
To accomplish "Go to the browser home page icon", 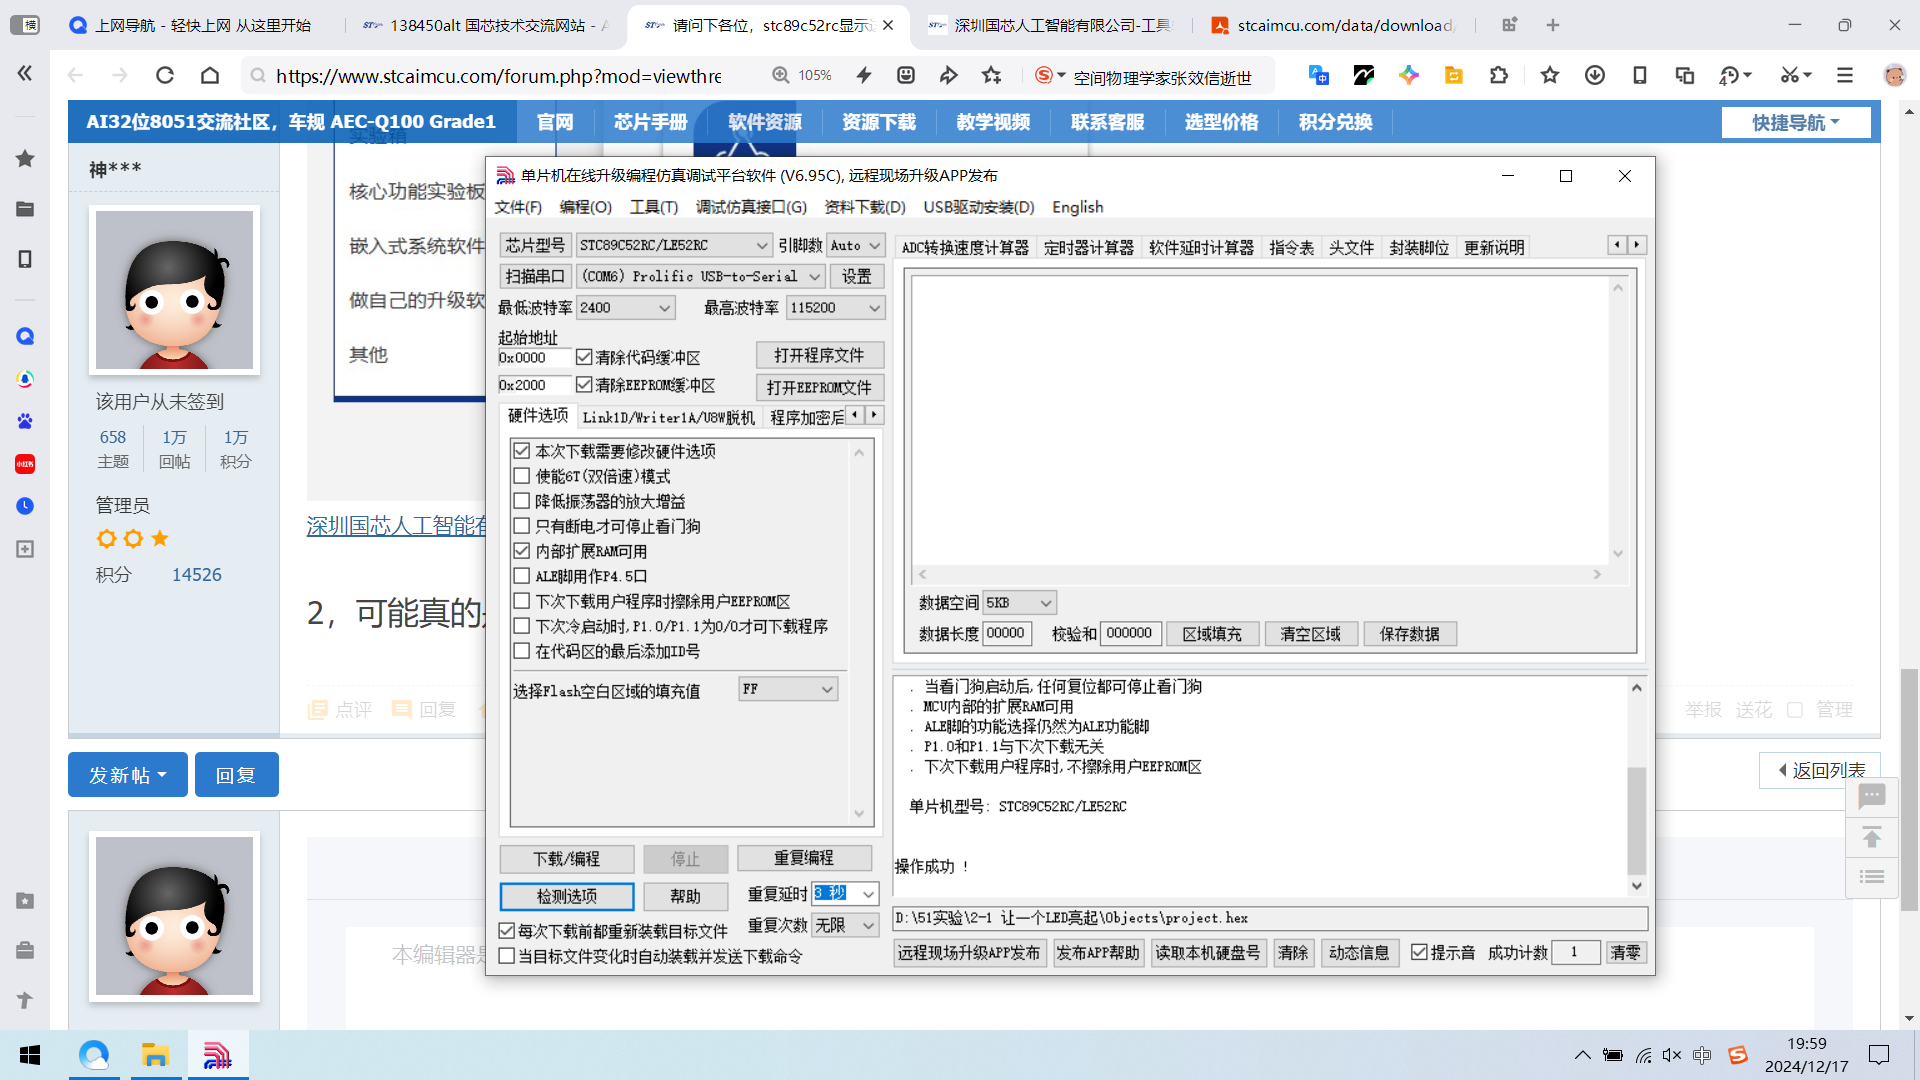I will click(x=210, y=75).
